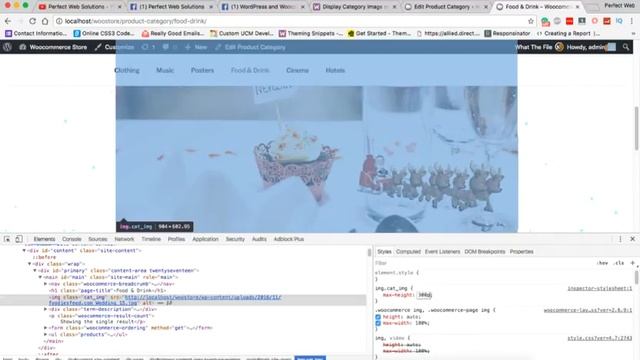Click the max-height value being edited
640x360 pixels.
424,295
